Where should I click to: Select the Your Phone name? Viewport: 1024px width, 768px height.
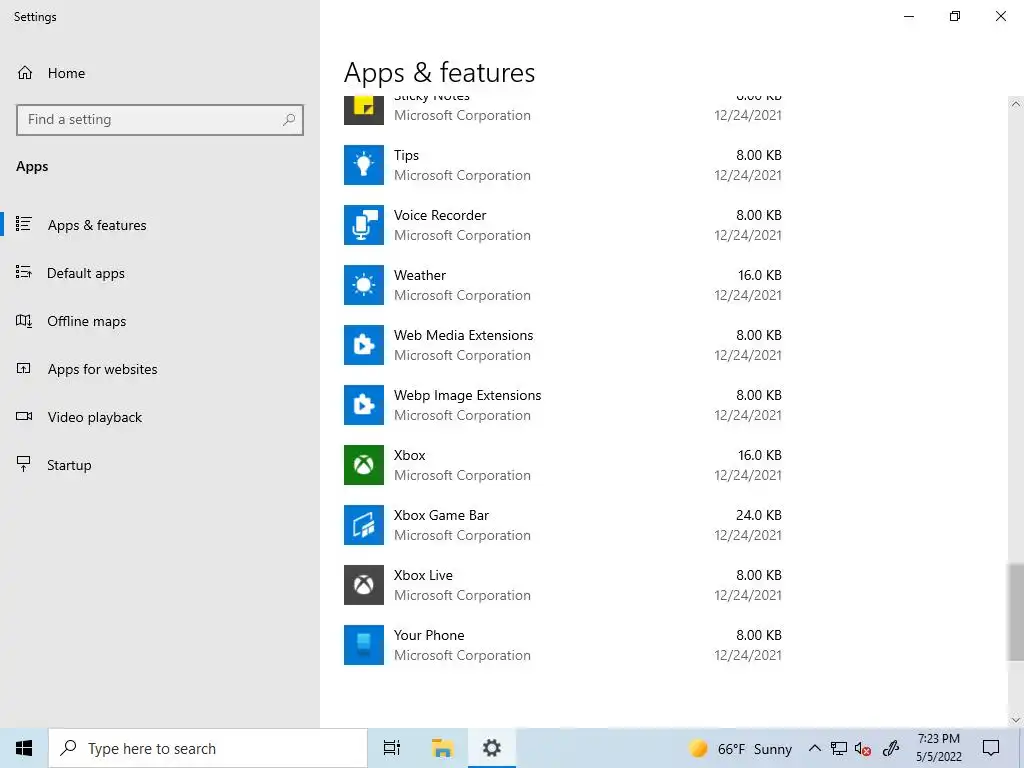(429, 635)
